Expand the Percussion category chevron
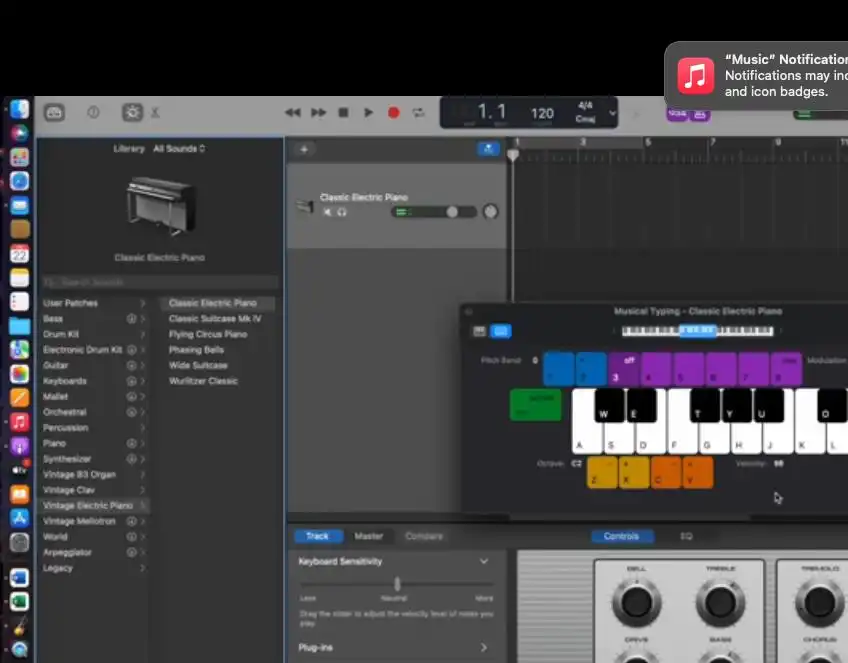This screenshot has width=848, height=663. coord(143,428)
